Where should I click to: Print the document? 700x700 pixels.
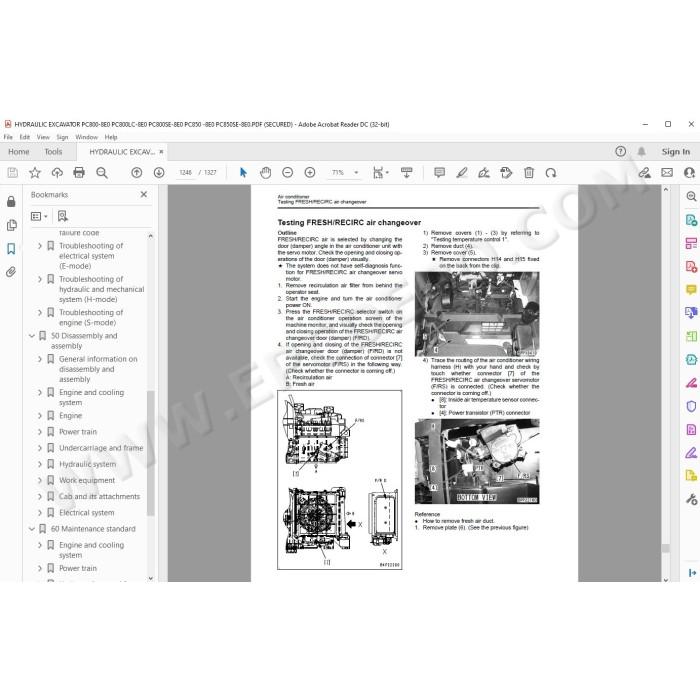pyautogui.click(x=79, y=172)
